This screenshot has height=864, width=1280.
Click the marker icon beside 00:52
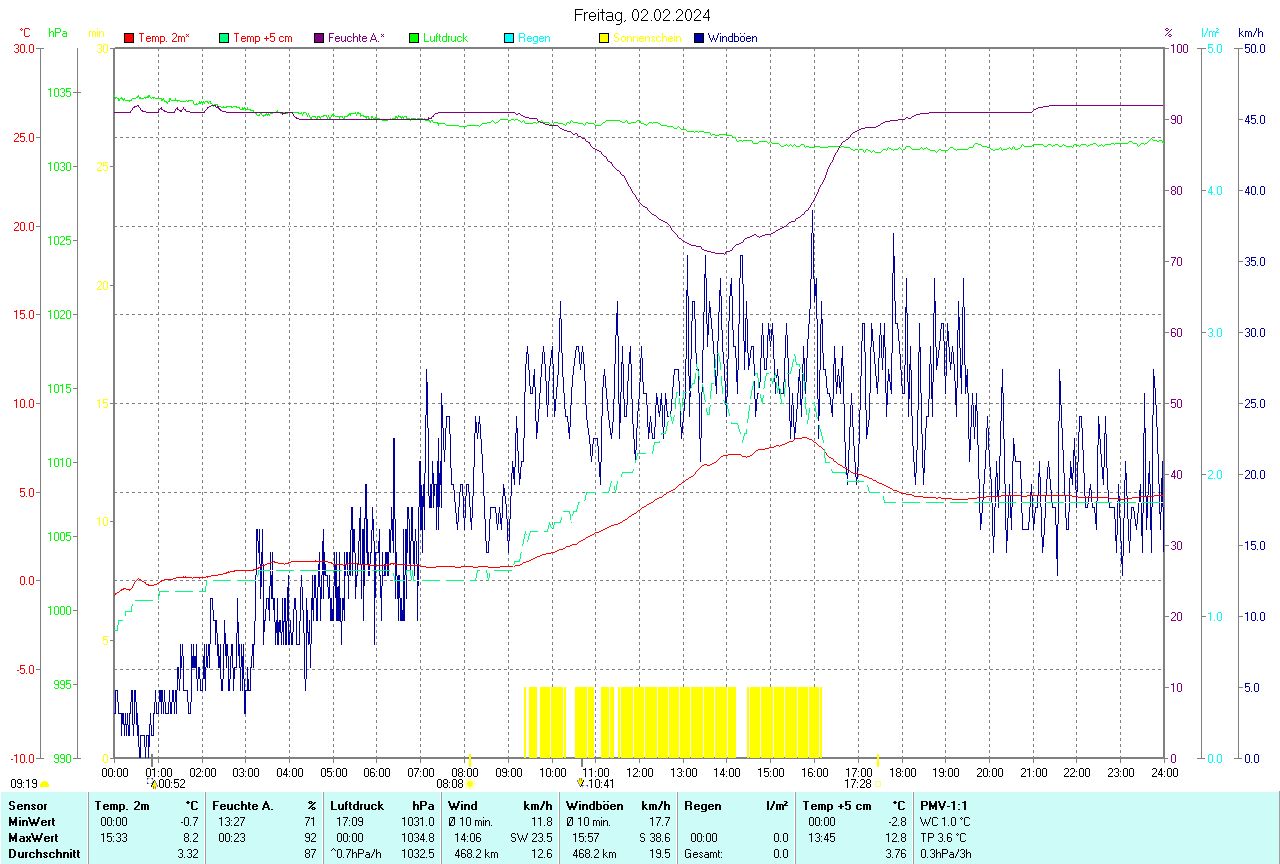tap(154, 784)
